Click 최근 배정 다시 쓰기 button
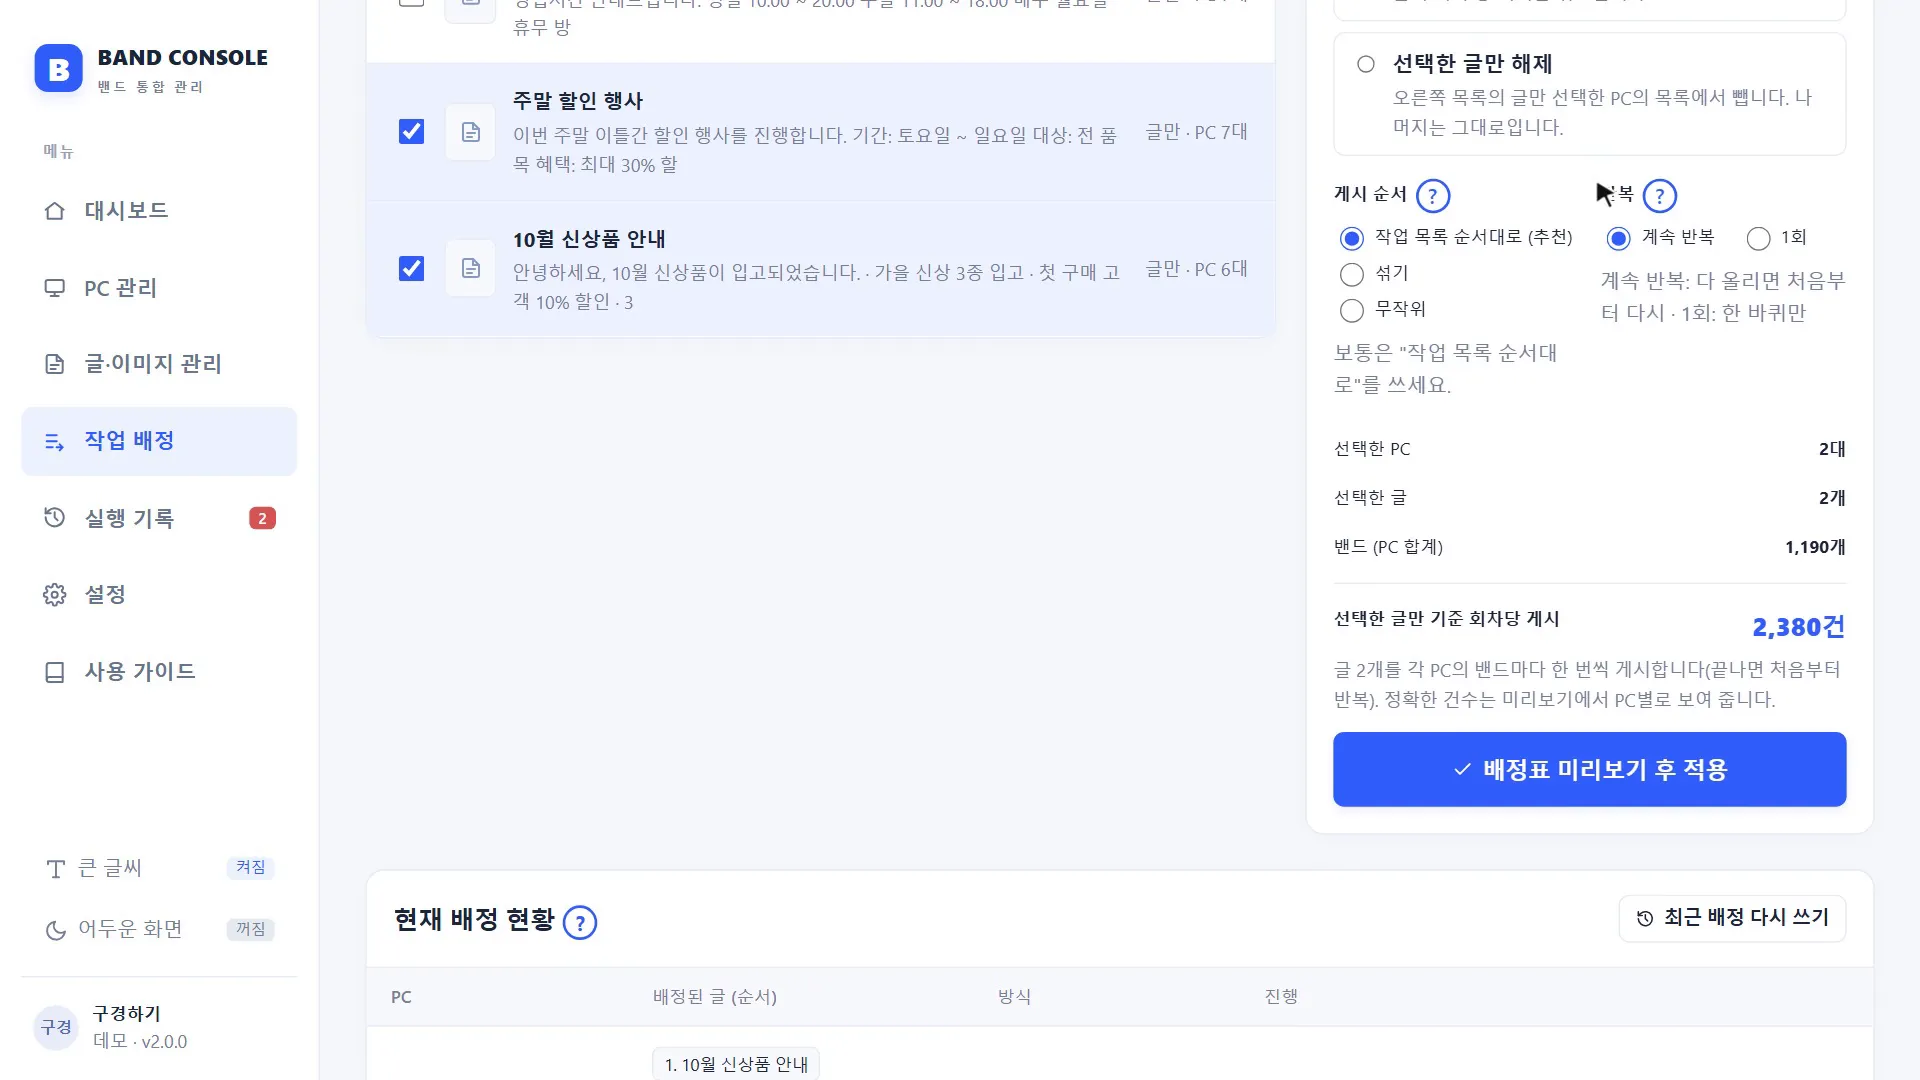Image resolution: width=1920 pixels, height=1080 pixels. tap(1732, 918)
